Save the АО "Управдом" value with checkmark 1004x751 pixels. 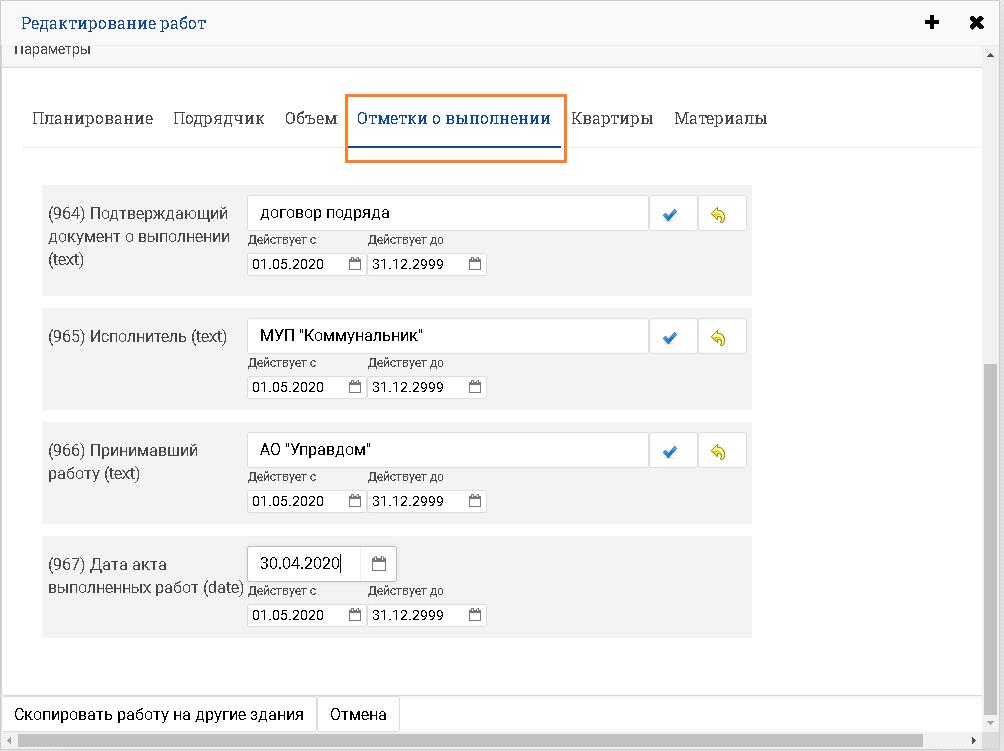pos(671,451)
